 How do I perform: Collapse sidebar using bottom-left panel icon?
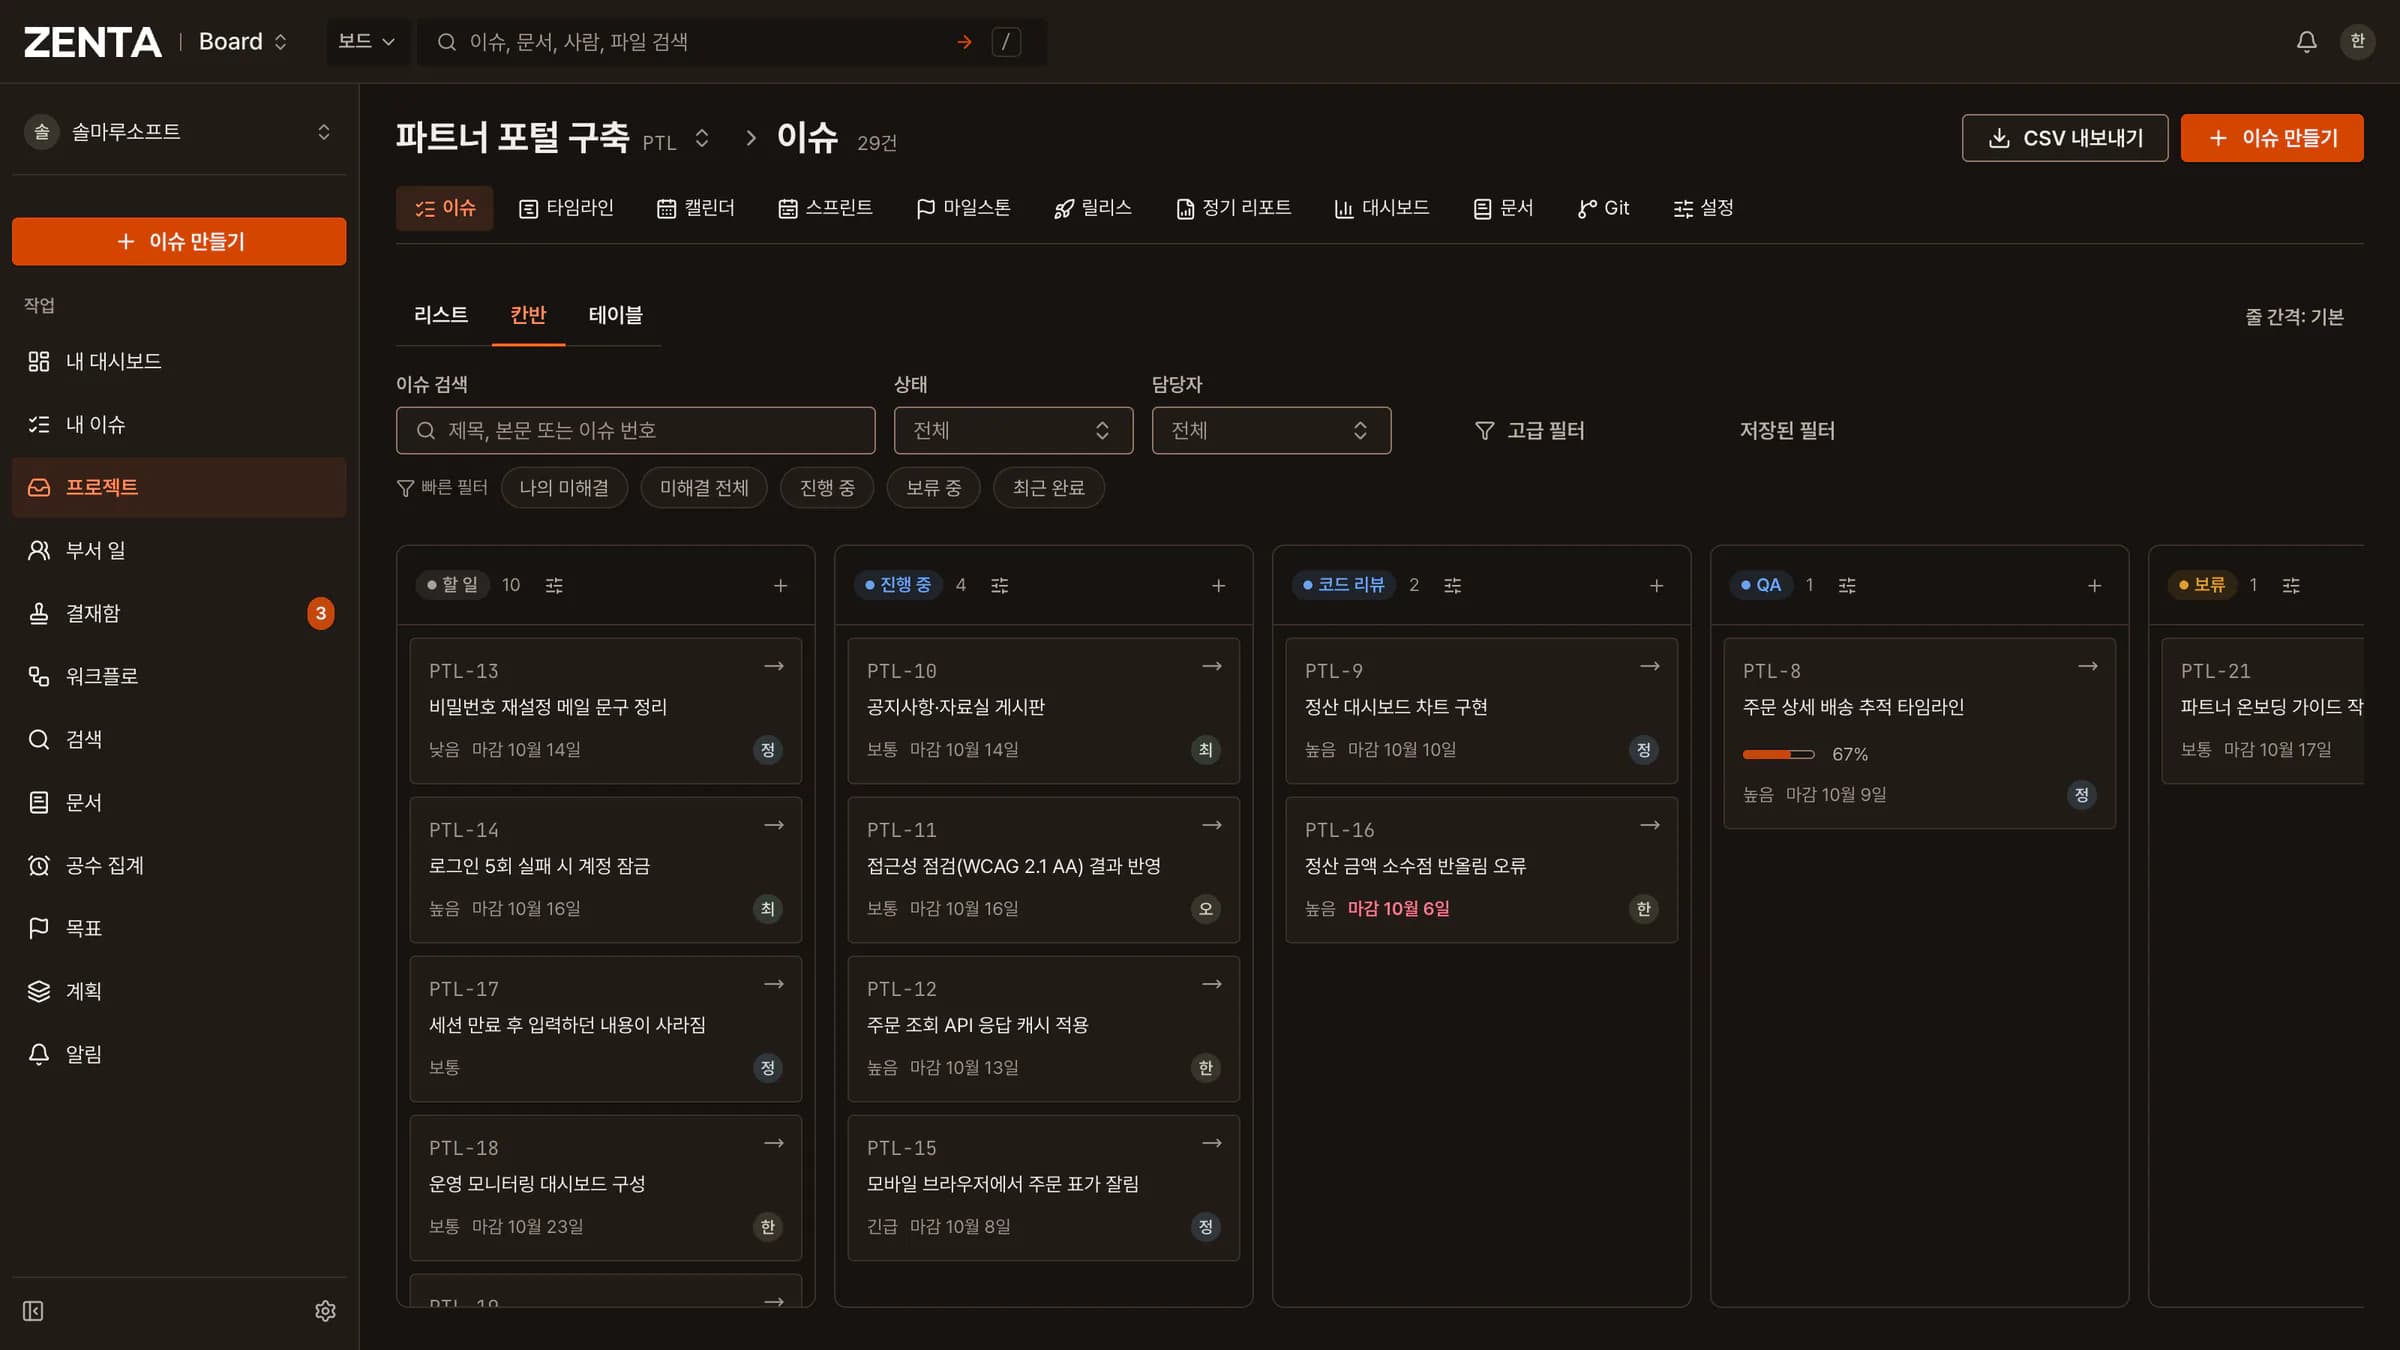[33, 1311]
